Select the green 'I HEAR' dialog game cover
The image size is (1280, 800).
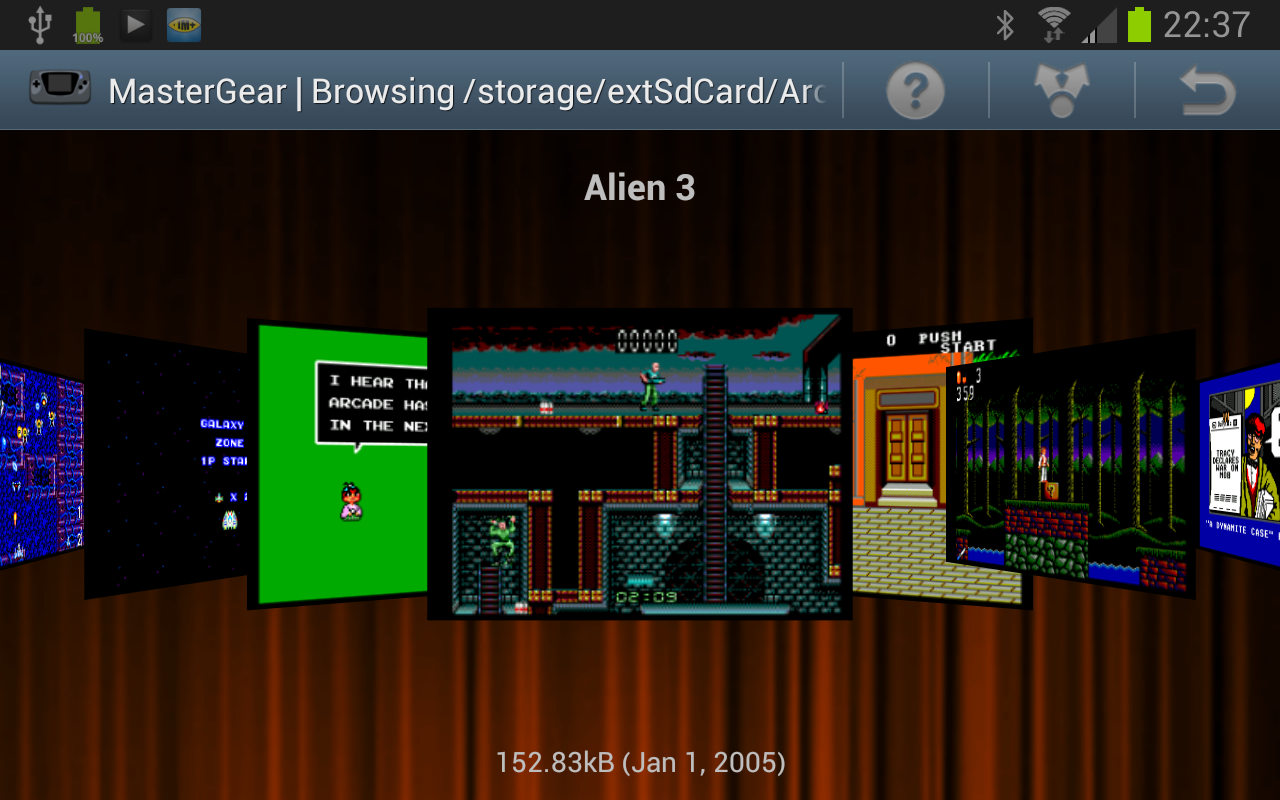tap(338, 465)
